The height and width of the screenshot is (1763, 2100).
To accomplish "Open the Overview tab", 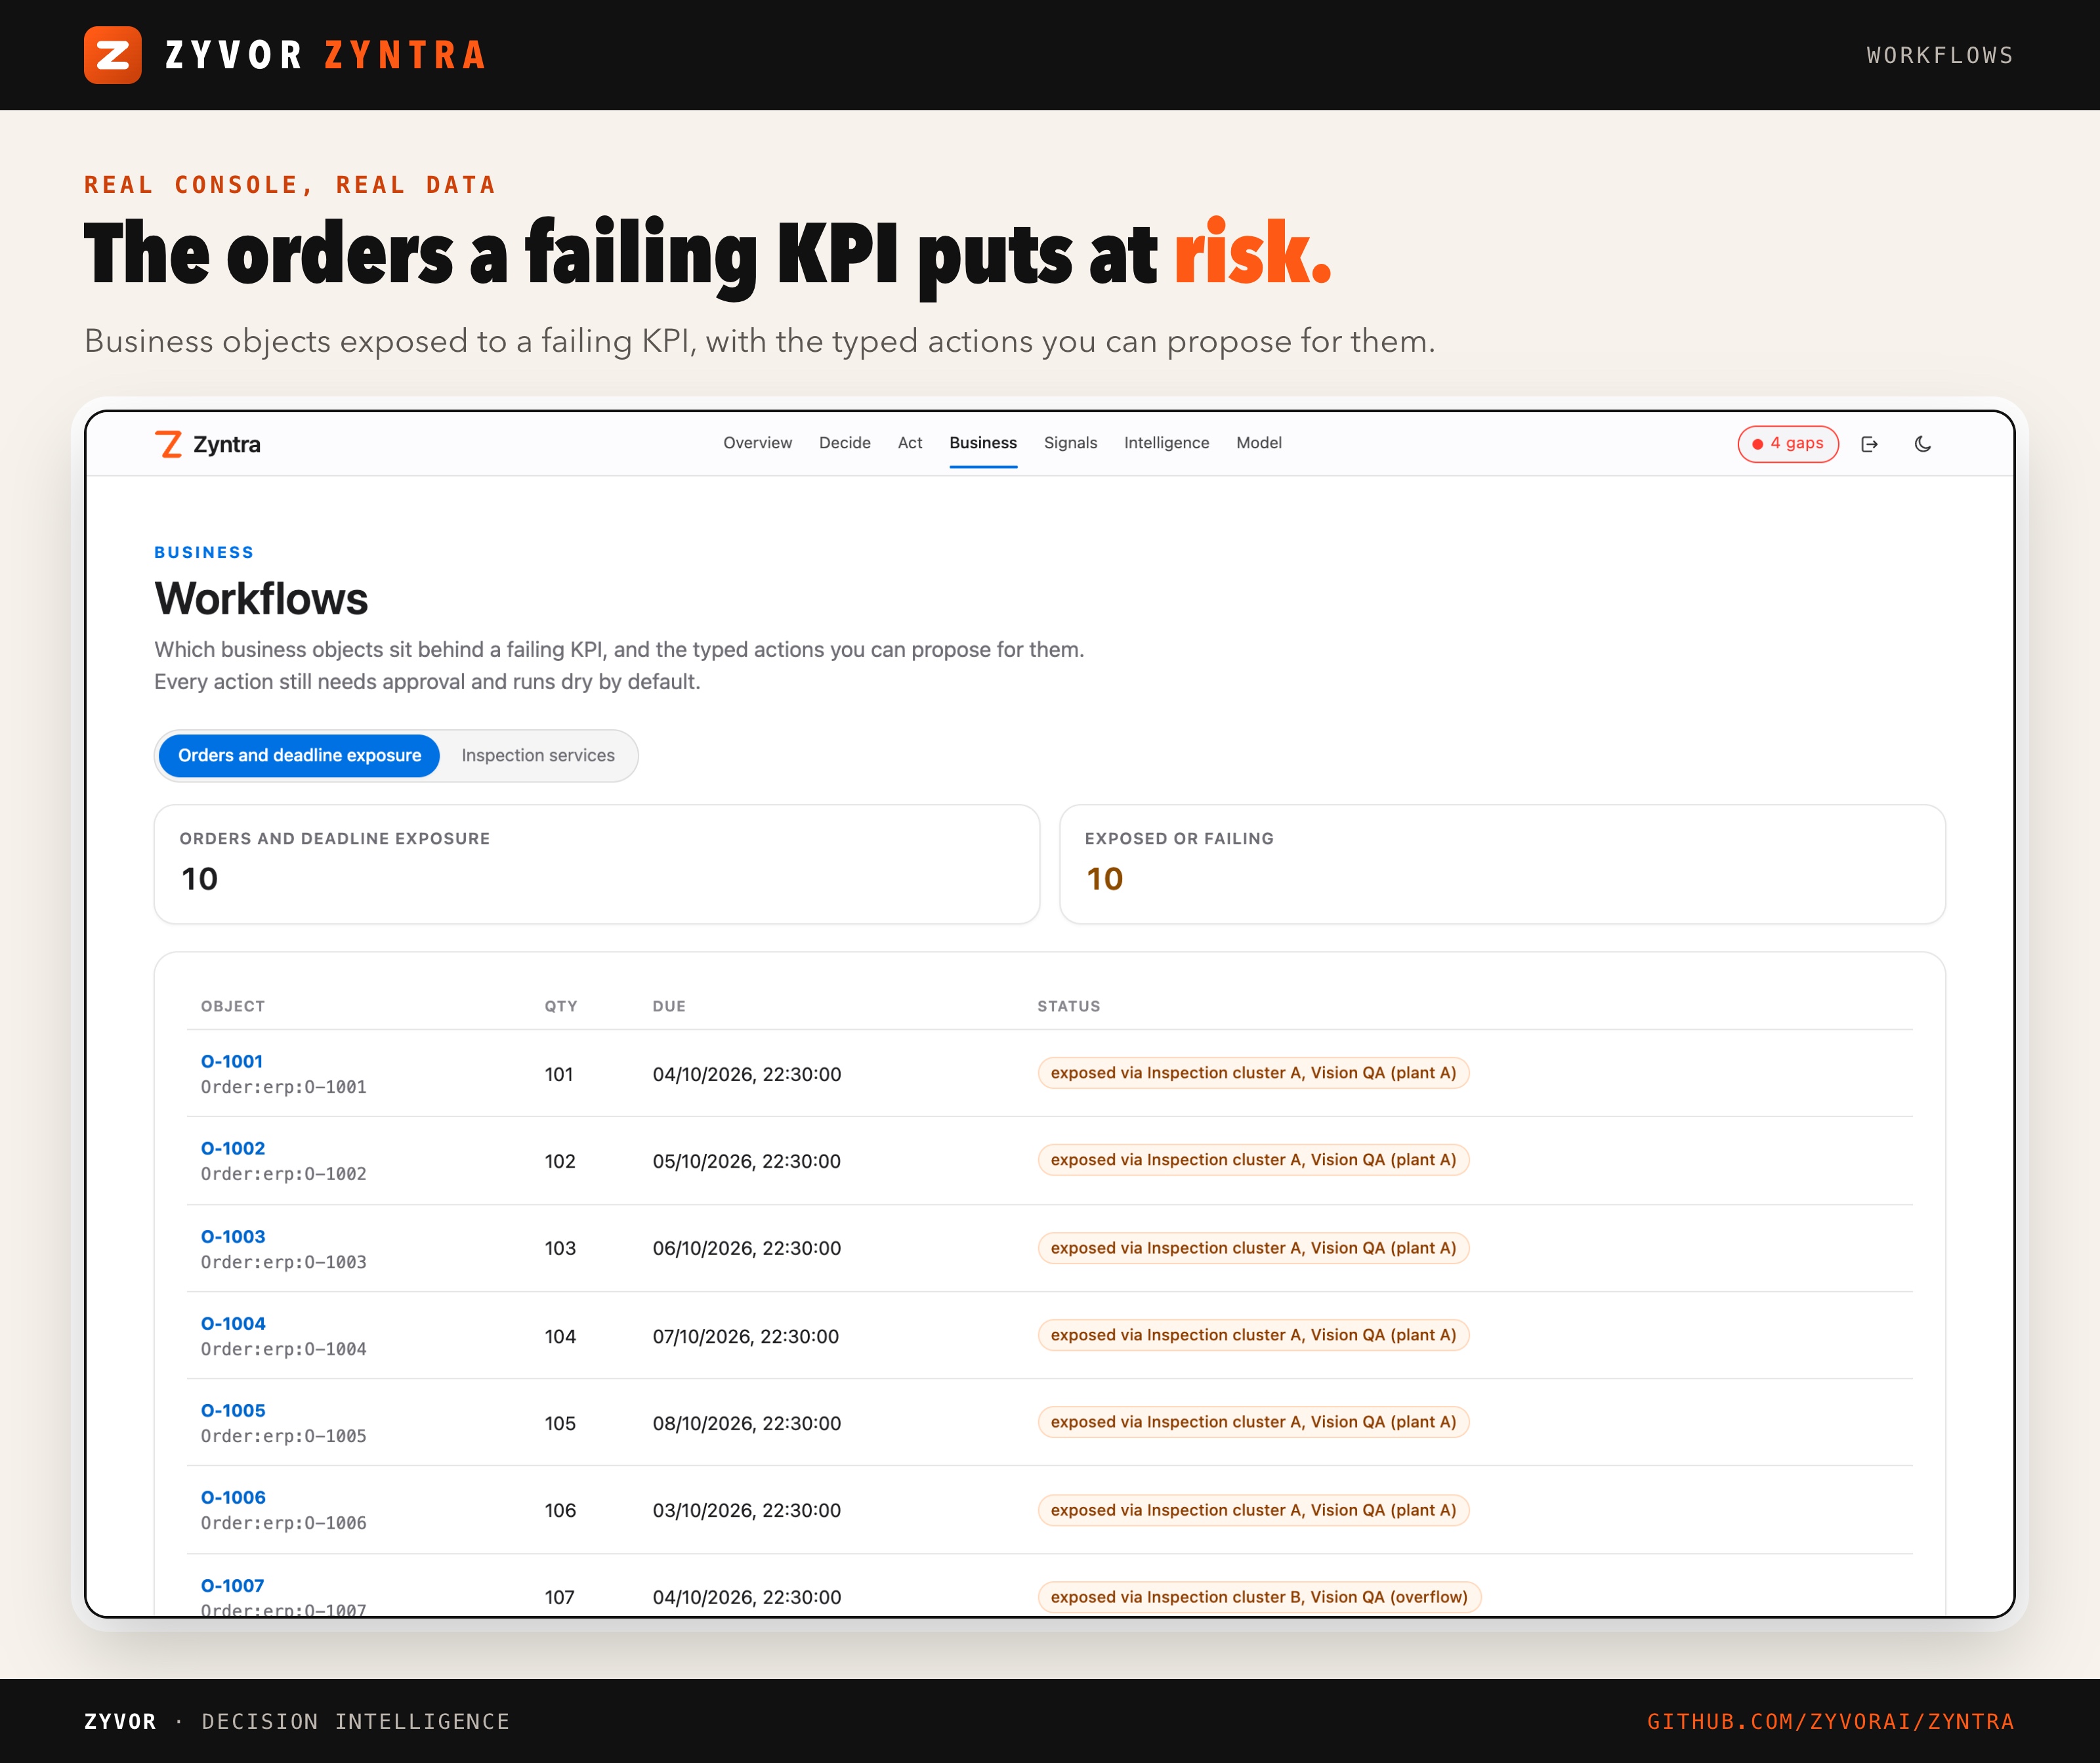I will (757, 443).
